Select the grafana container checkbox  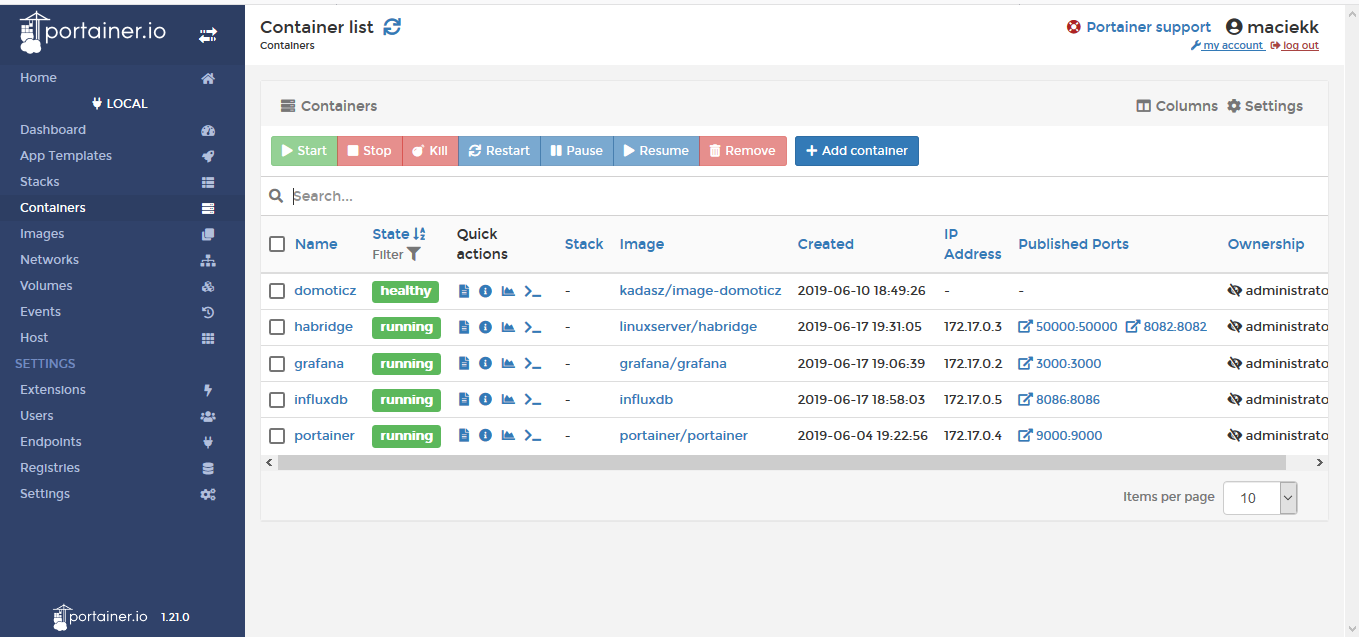click(x=277, y=364)
